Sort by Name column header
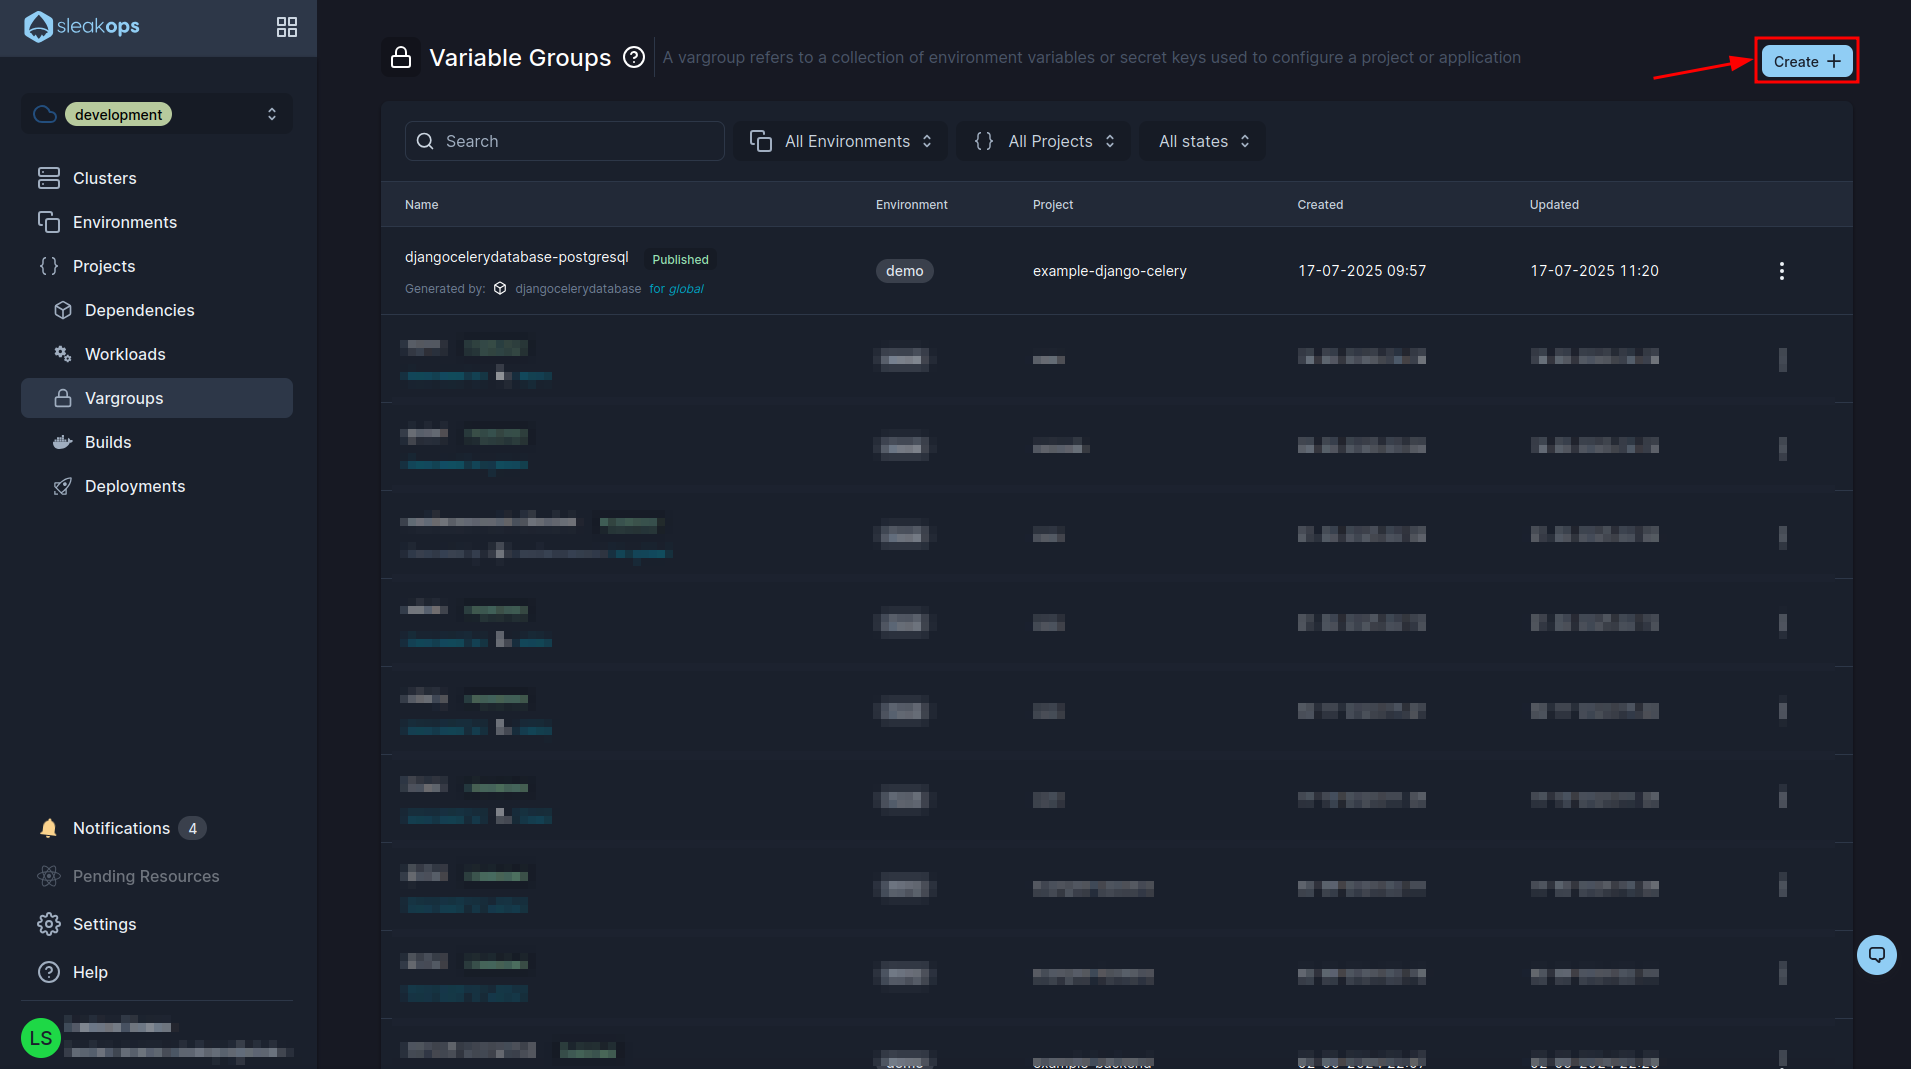The width and height of the screenshot is (1911, 1069). [x=421, y=204]
